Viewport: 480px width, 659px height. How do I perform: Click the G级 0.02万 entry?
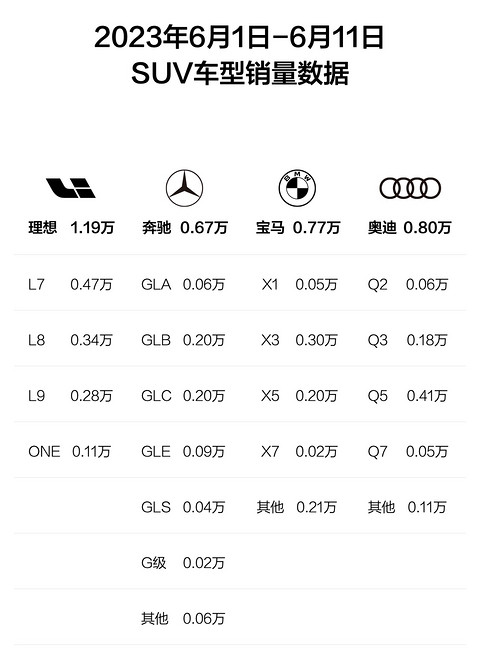(x=183, y=563)
